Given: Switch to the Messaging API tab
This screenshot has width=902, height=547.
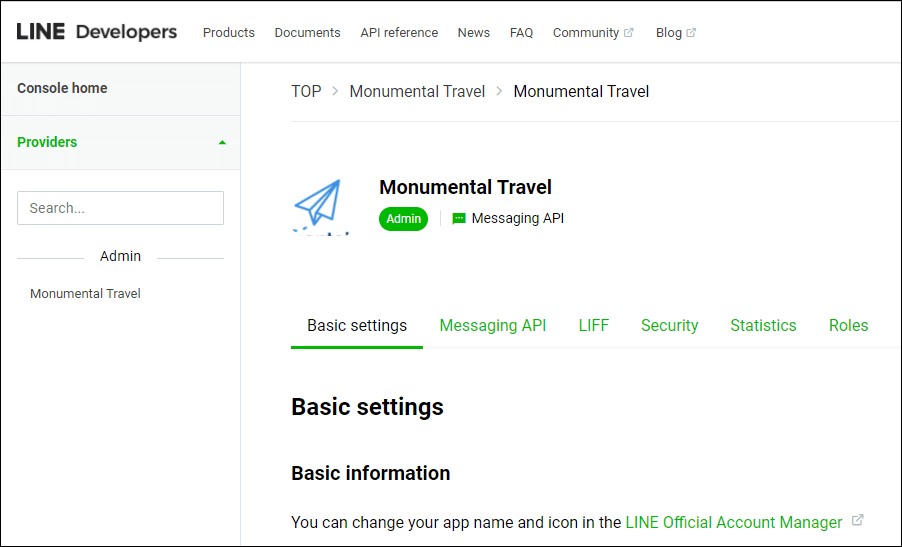Looking at the screenshot, I should tap(492, 325).
